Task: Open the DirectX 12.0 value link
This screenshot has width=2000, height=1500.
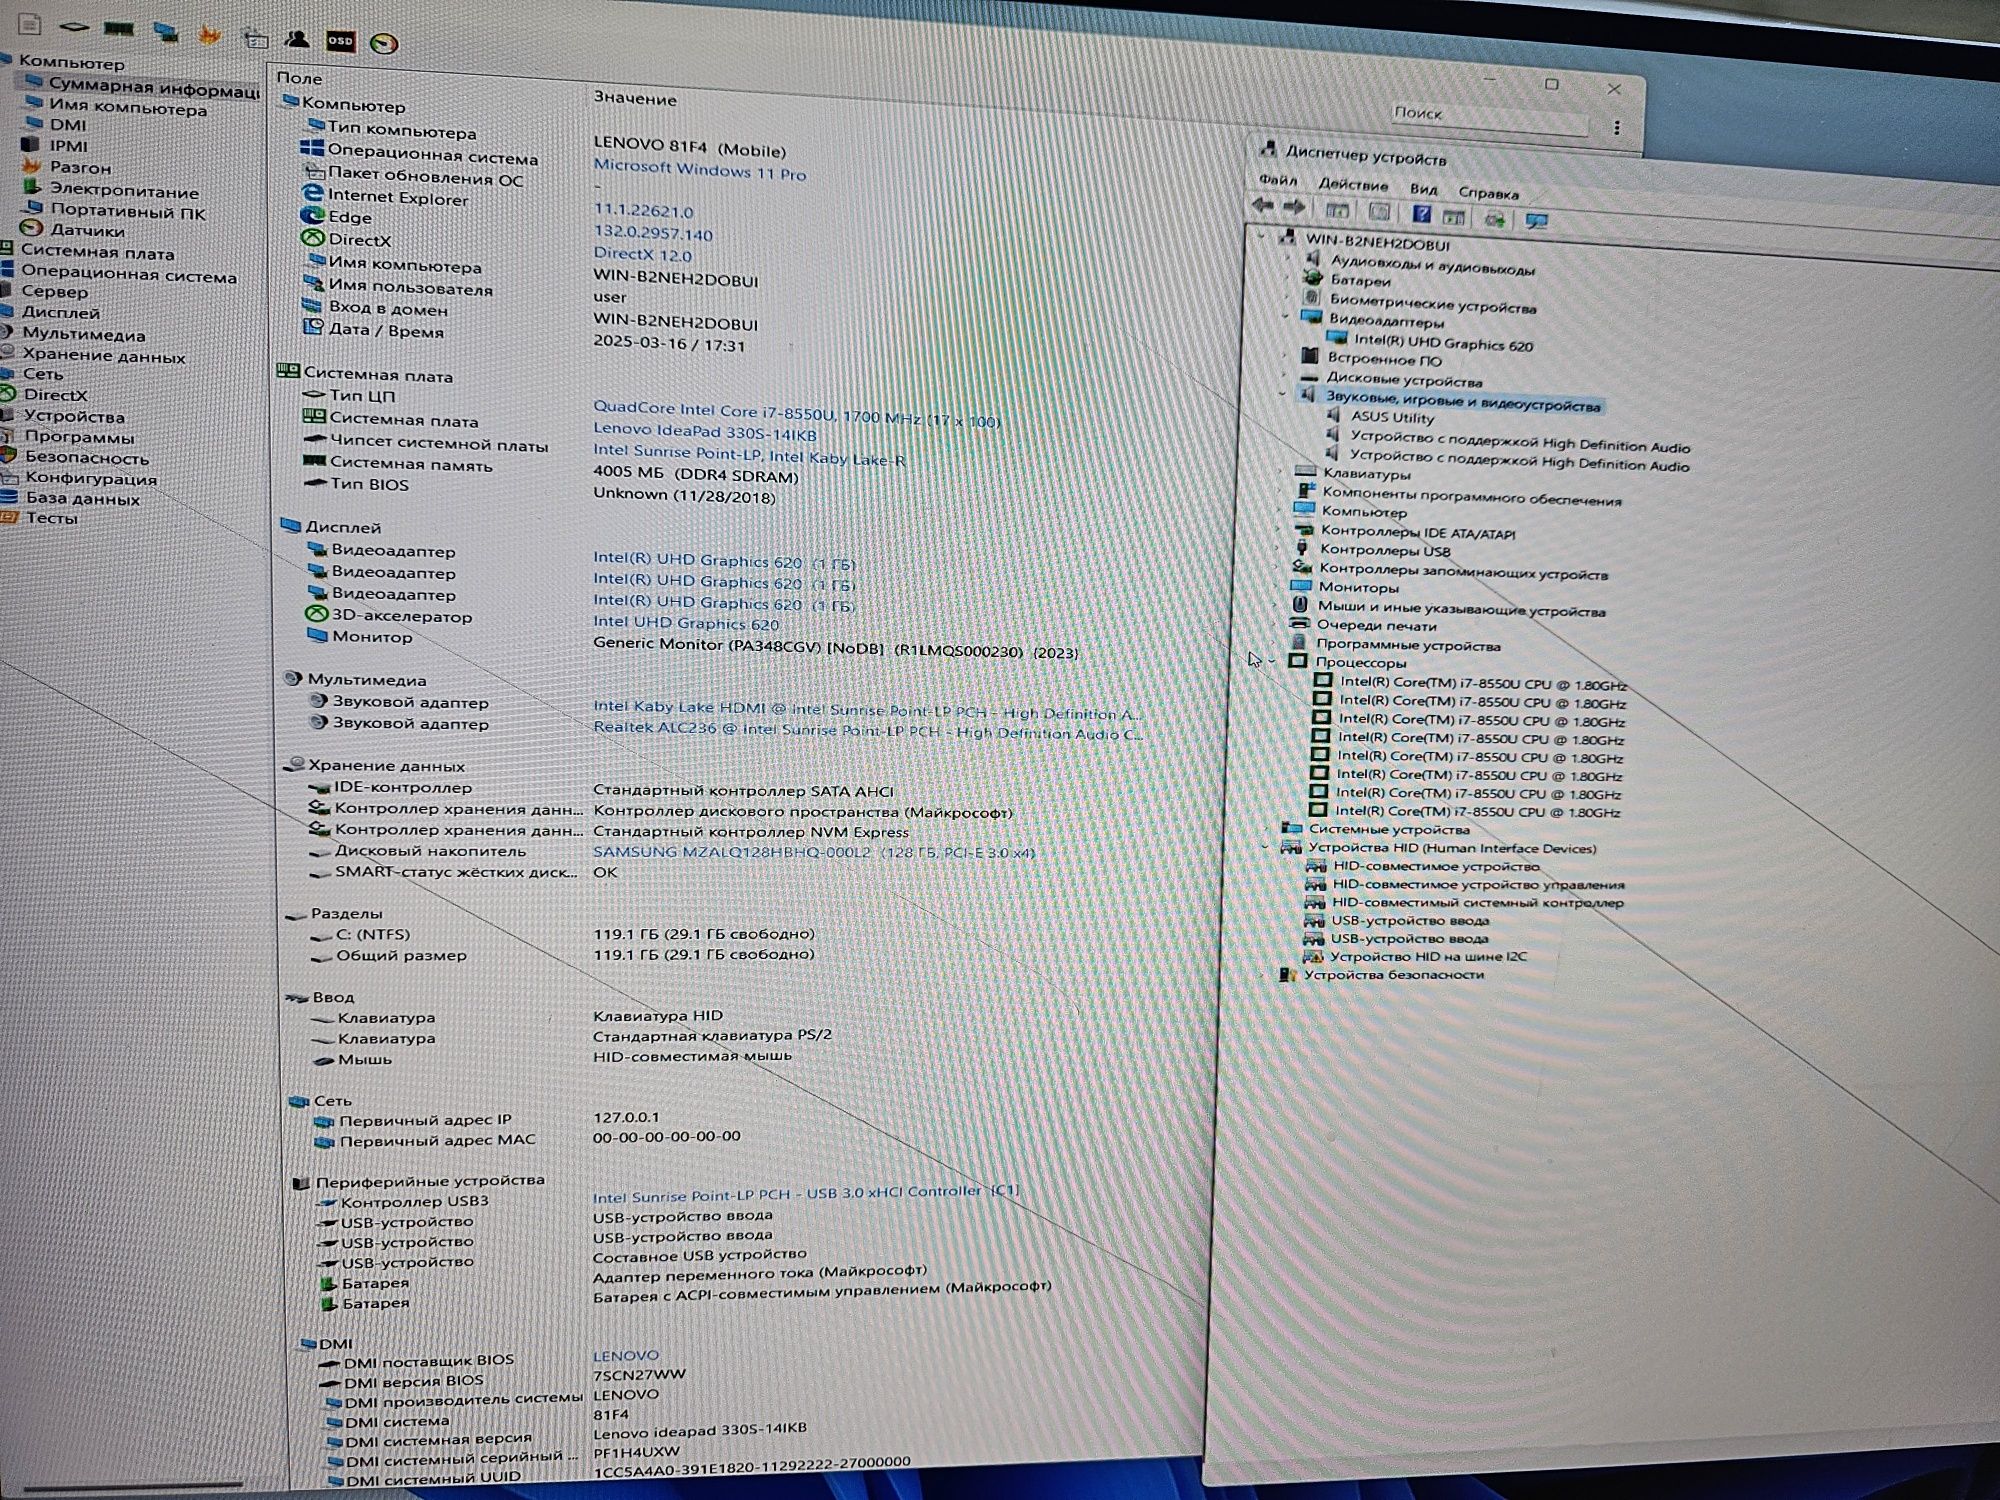Action: (643, 255)
